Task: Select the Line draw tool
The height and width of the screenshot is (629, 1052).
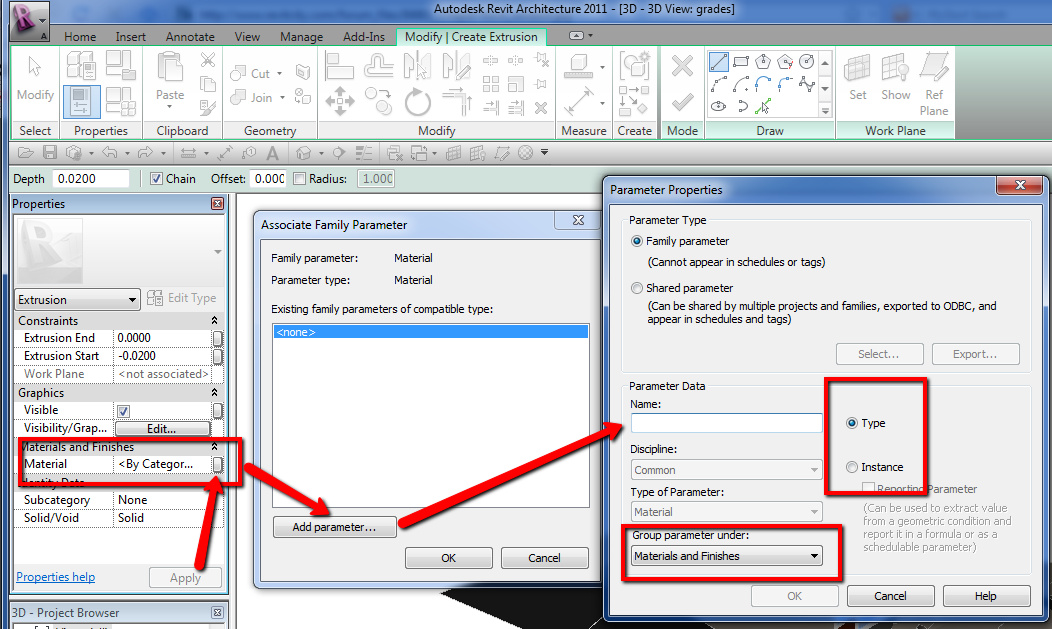Action: 719,62
